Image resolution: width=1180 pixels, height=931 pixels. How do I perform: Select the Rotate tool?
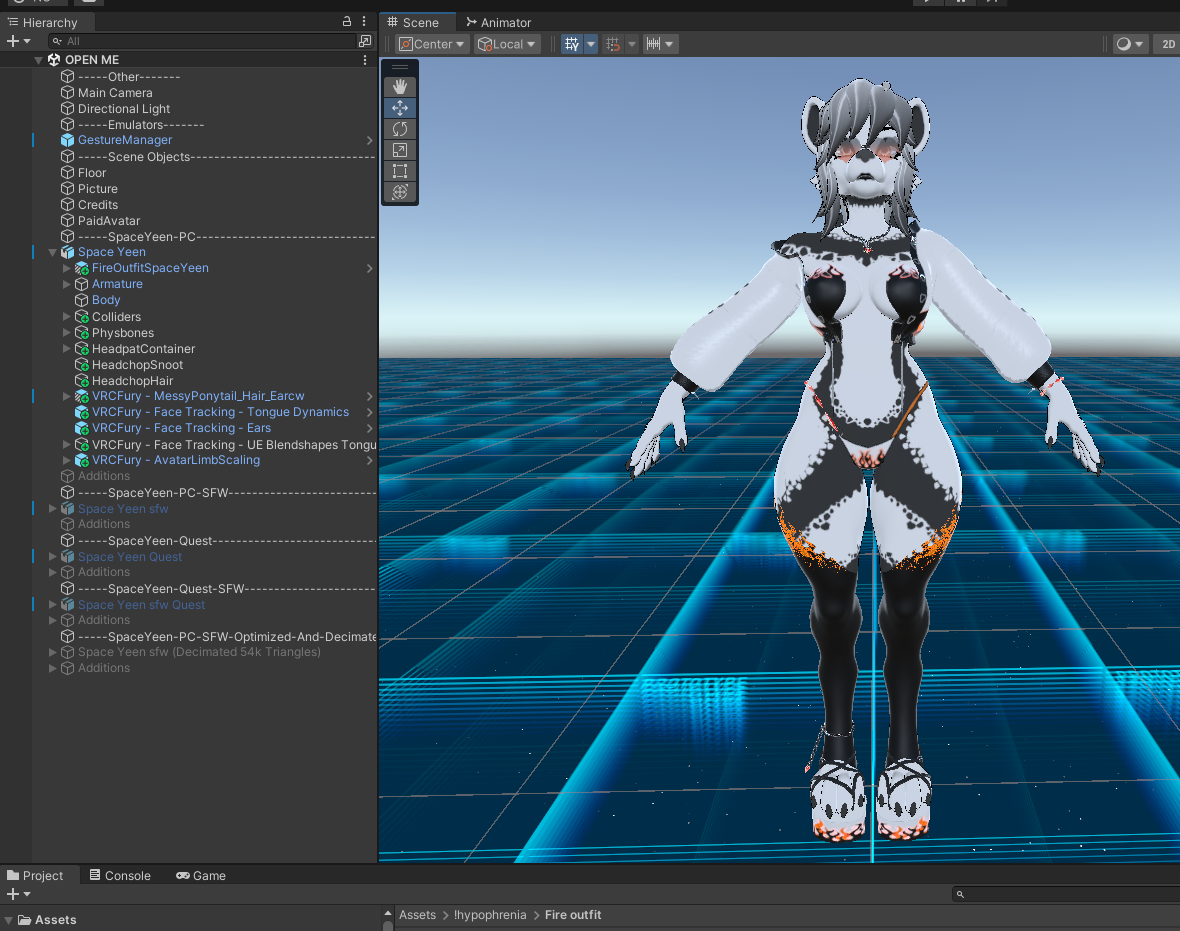pyautogui.click(x=400, y=129)
